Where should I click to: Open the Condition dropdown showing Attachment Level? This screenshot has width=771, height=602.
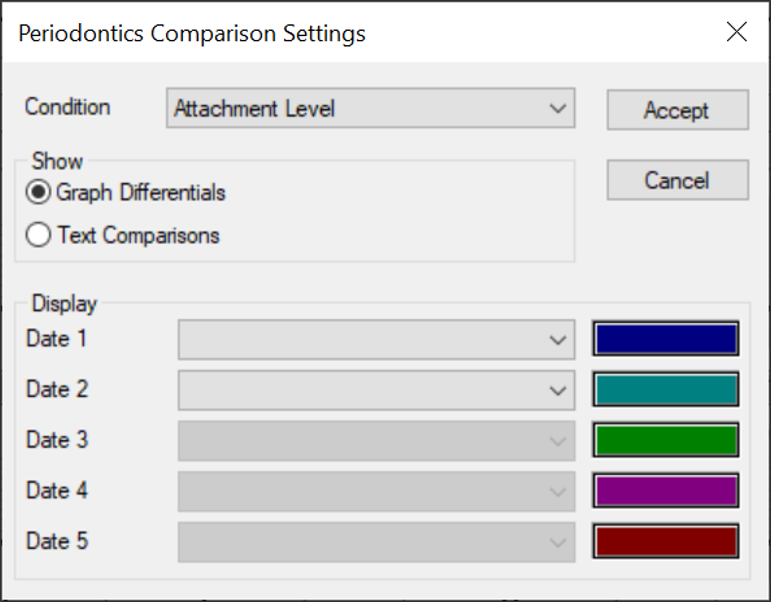pyautogui.click(x=370, y=109)
